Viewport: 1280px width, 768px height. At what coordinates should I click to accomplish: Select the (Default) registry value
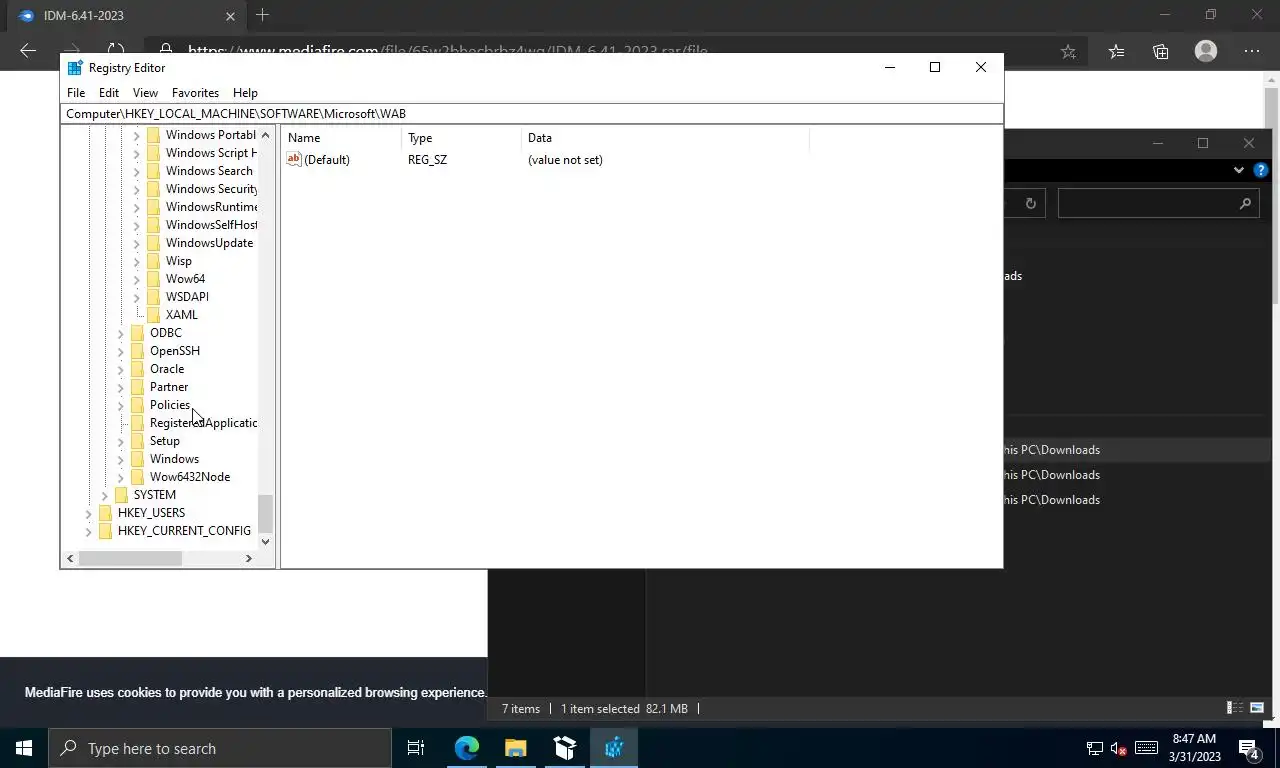(327, 160)
